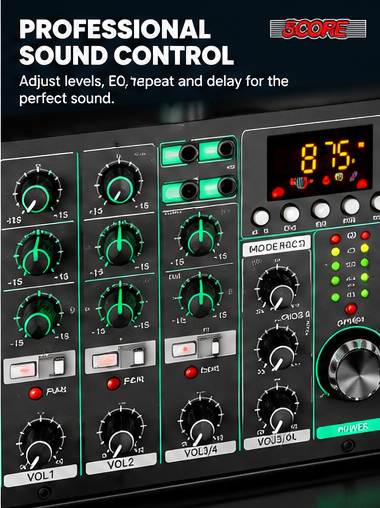Click the red LED above VOL2 knob
This screenshot has height=508, width=380.
[113, 384]
